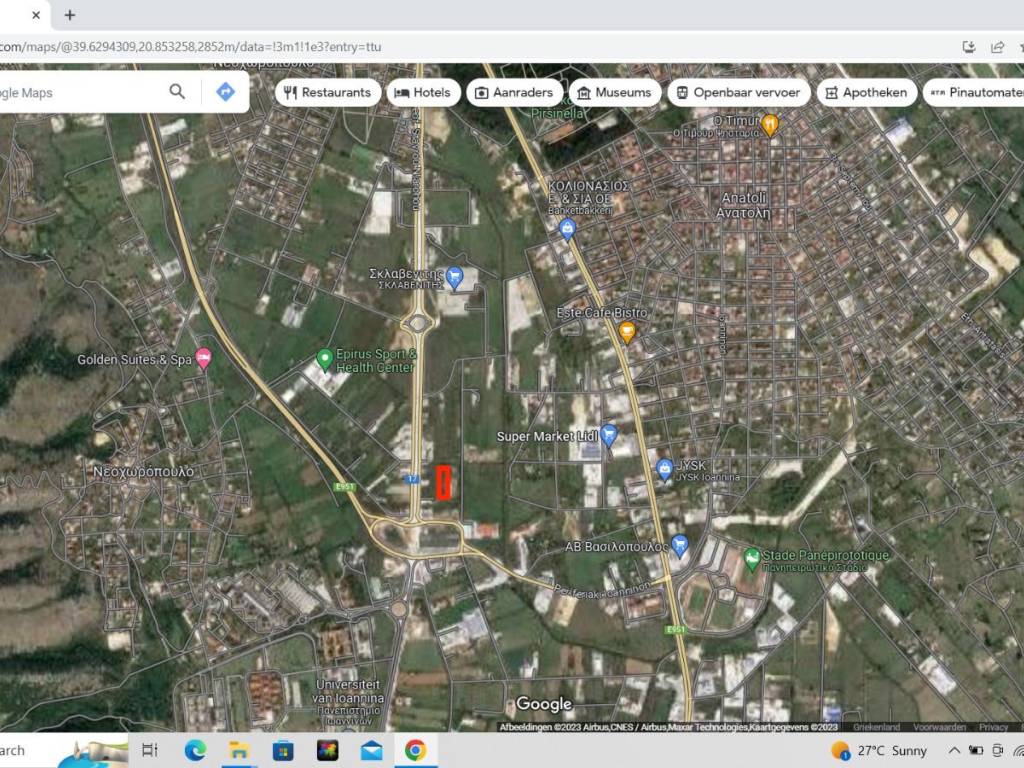This screenshot has height=768, width=1024.
Task: Open the Epirus Sport & Health Center marker
Action: pyautogui.click(x=324, y=358)
